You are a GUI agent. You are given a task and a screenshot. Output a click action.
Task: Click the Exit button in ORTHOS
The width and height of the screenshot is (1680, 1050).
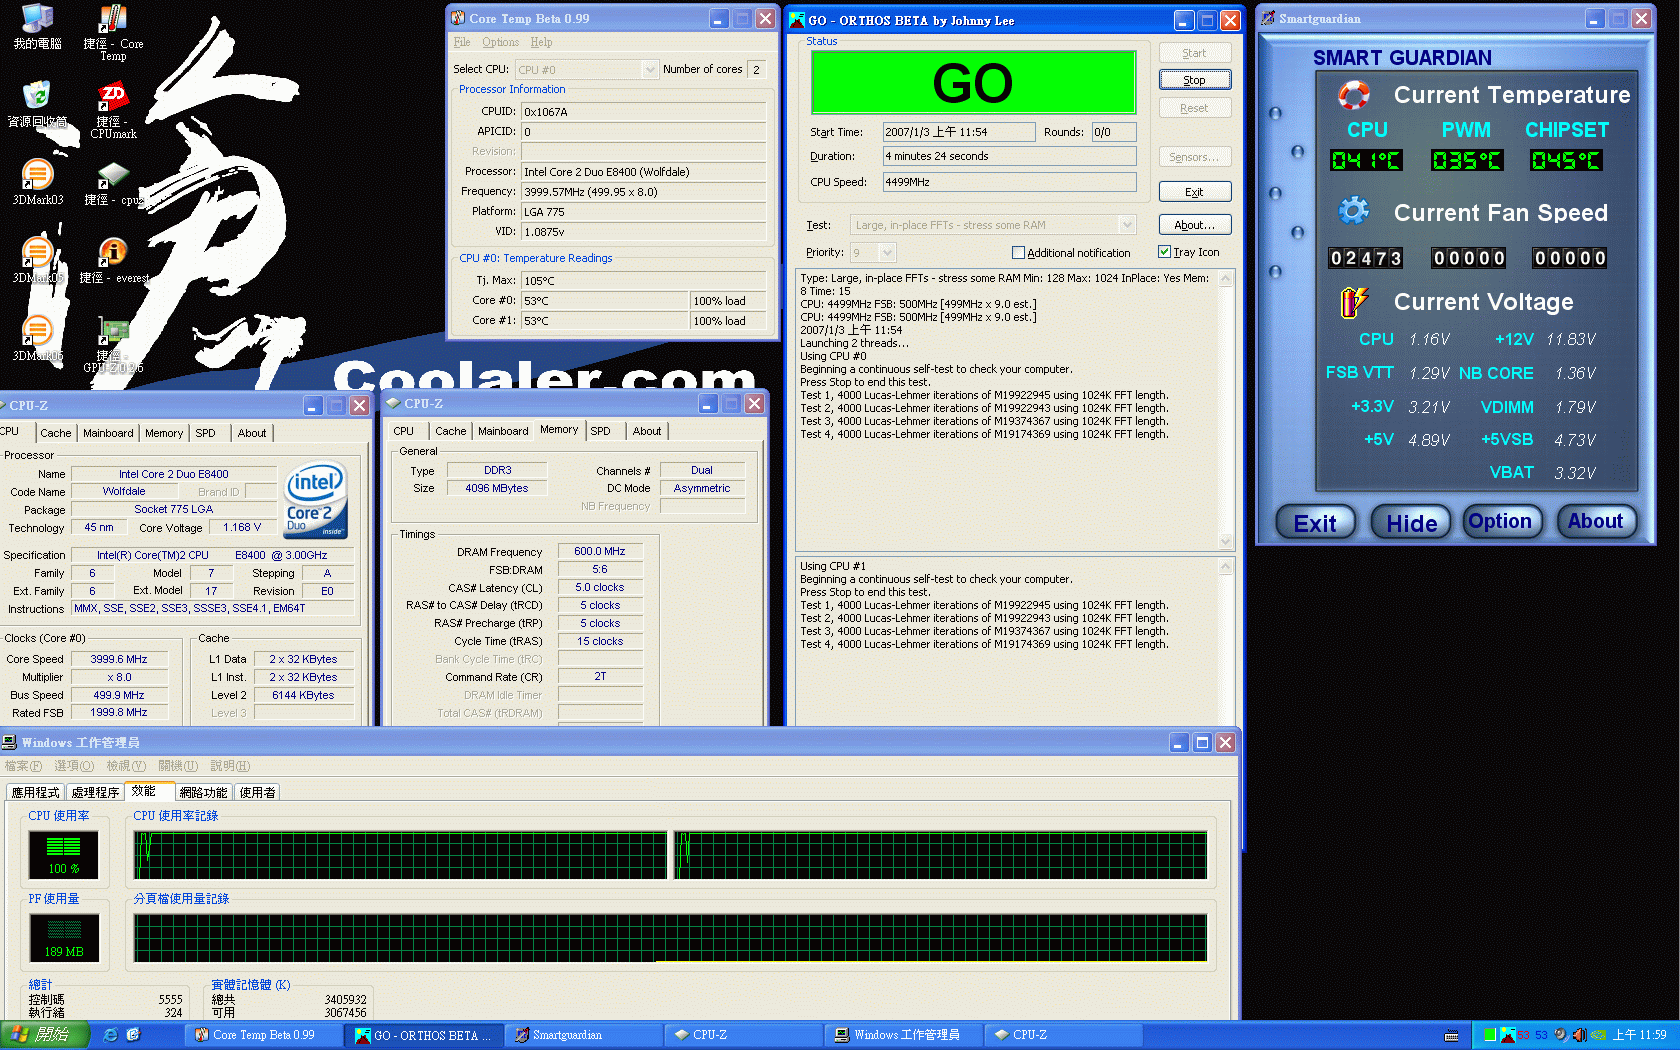tap(1195, 192)
